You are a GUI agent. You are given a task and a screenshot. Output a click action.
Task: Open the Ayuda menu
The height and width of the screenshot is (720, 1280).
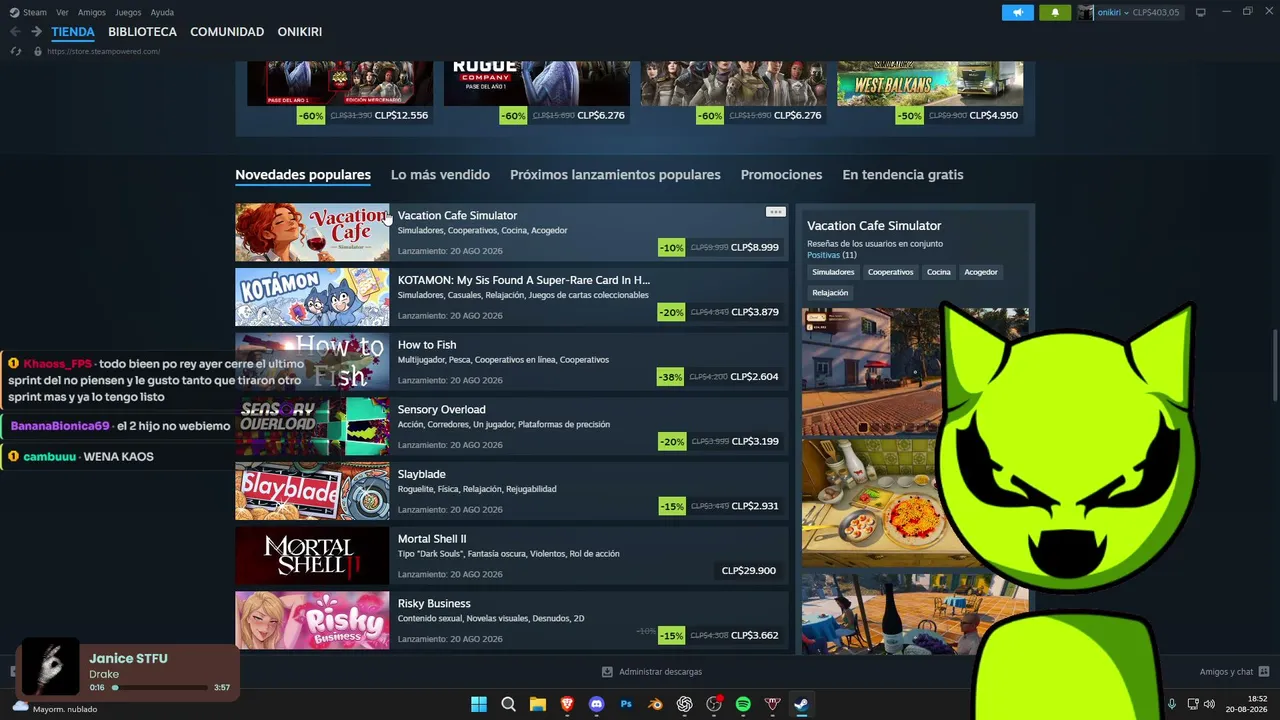(162, 12)
